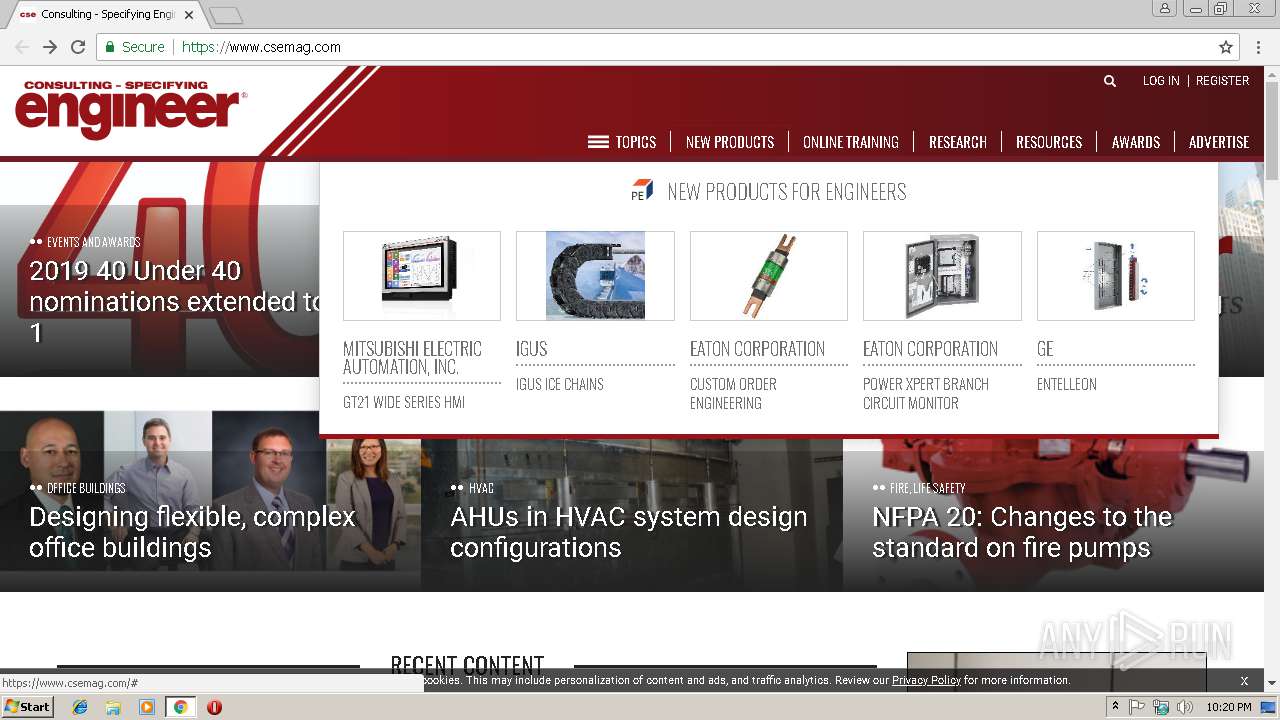The width and height of the screenshot is (1280, 720).
Task: Click the REGISTER link
Action: 1223,81
